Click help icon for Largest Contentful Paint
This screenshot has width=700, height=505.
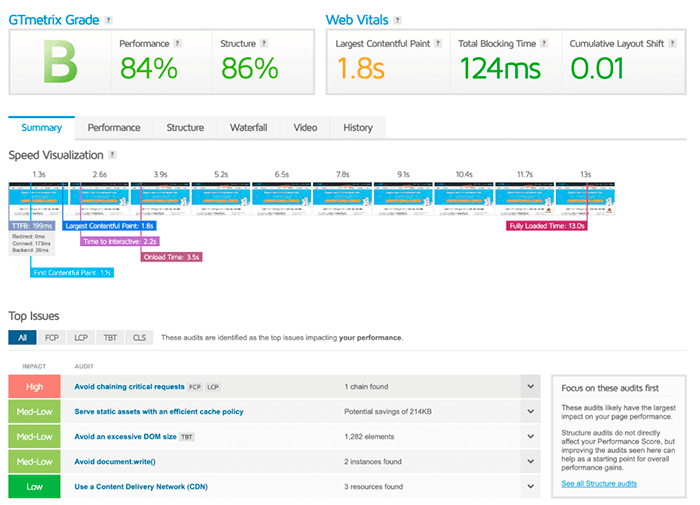click(438, 43)
